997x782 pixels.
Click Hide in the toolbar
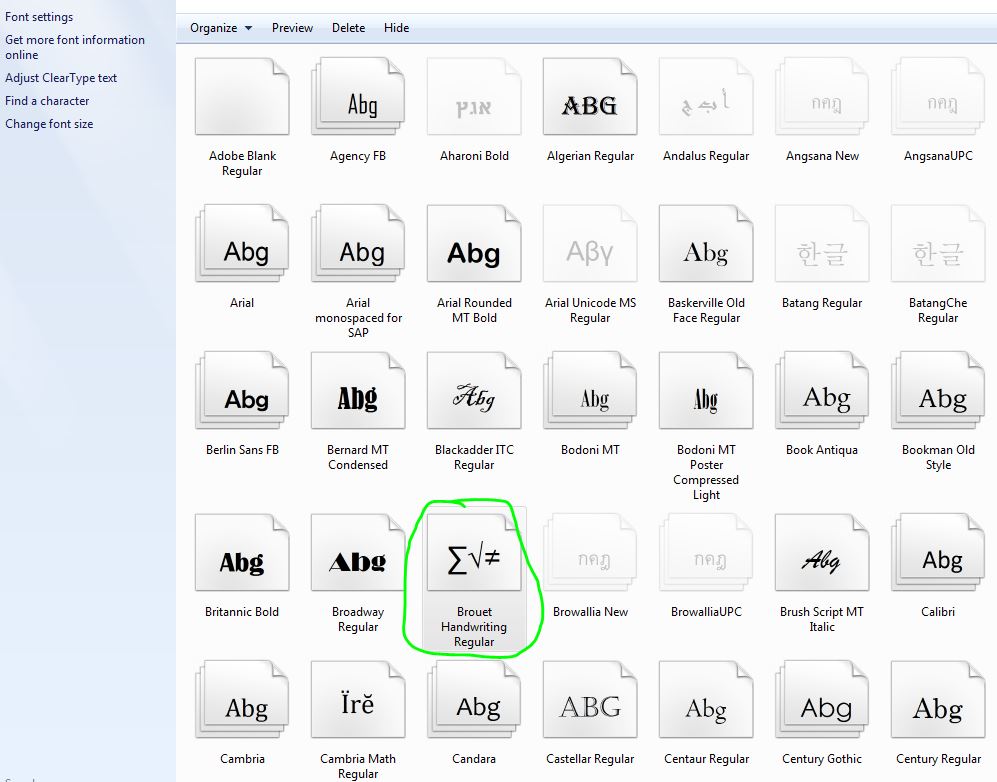point(396,28)
